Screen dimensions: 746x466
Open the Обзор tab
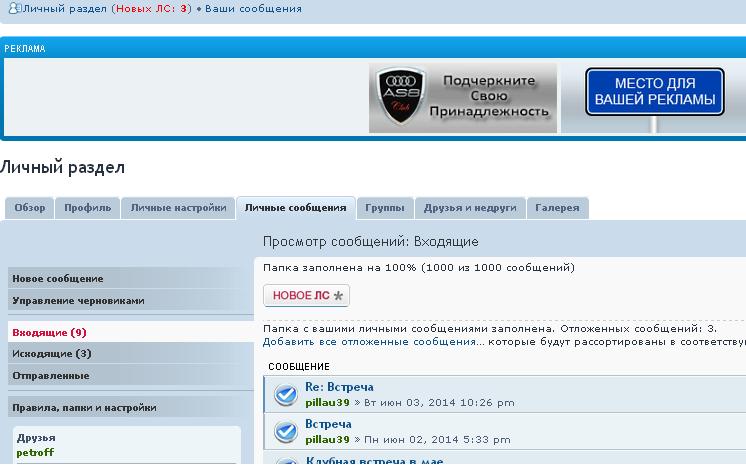pyautogui.click(x=30, y=208)
